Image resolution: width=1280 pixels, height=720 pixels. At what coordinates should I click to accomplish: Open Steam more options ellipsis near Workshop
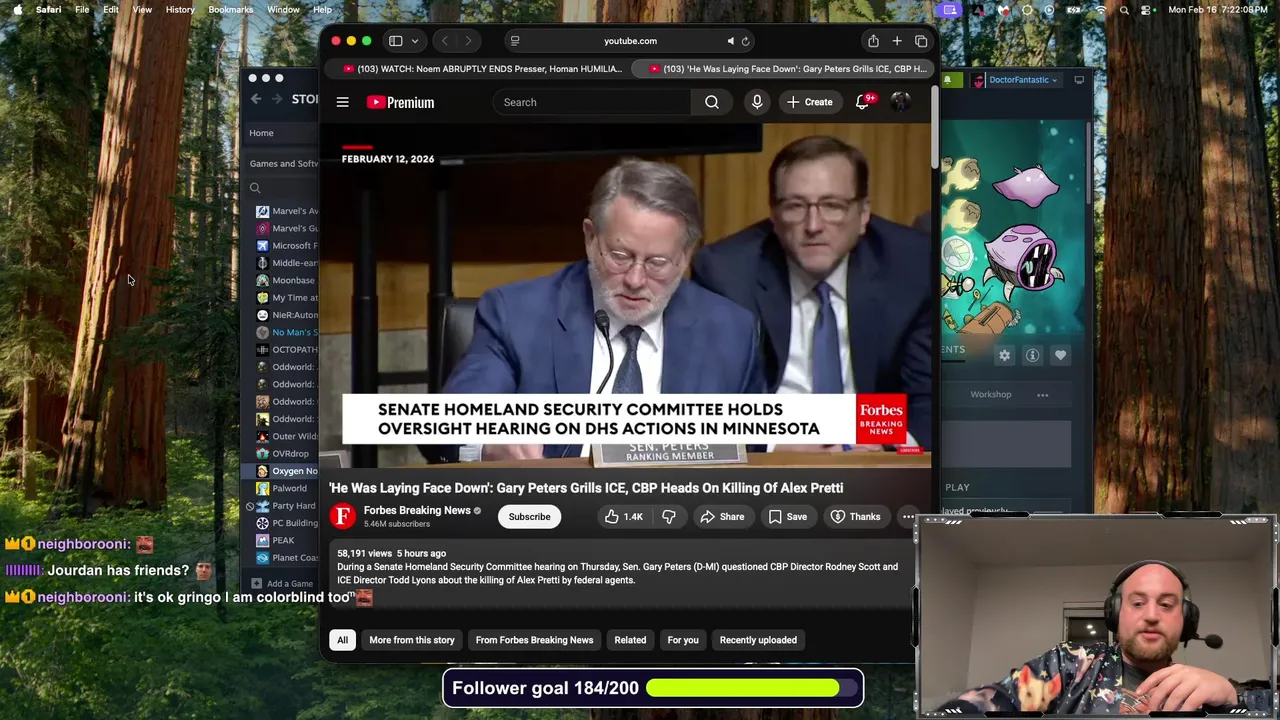1042,395
